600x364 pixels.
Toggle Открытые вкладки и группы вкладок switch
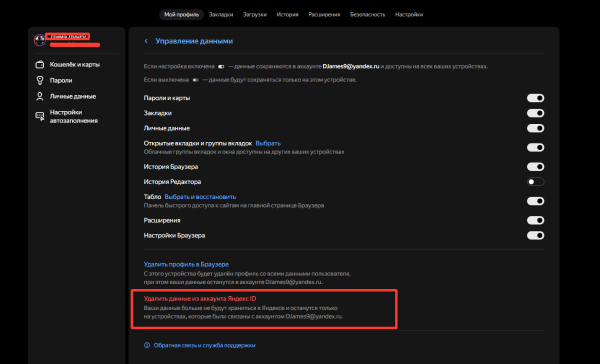pos(535,147)
